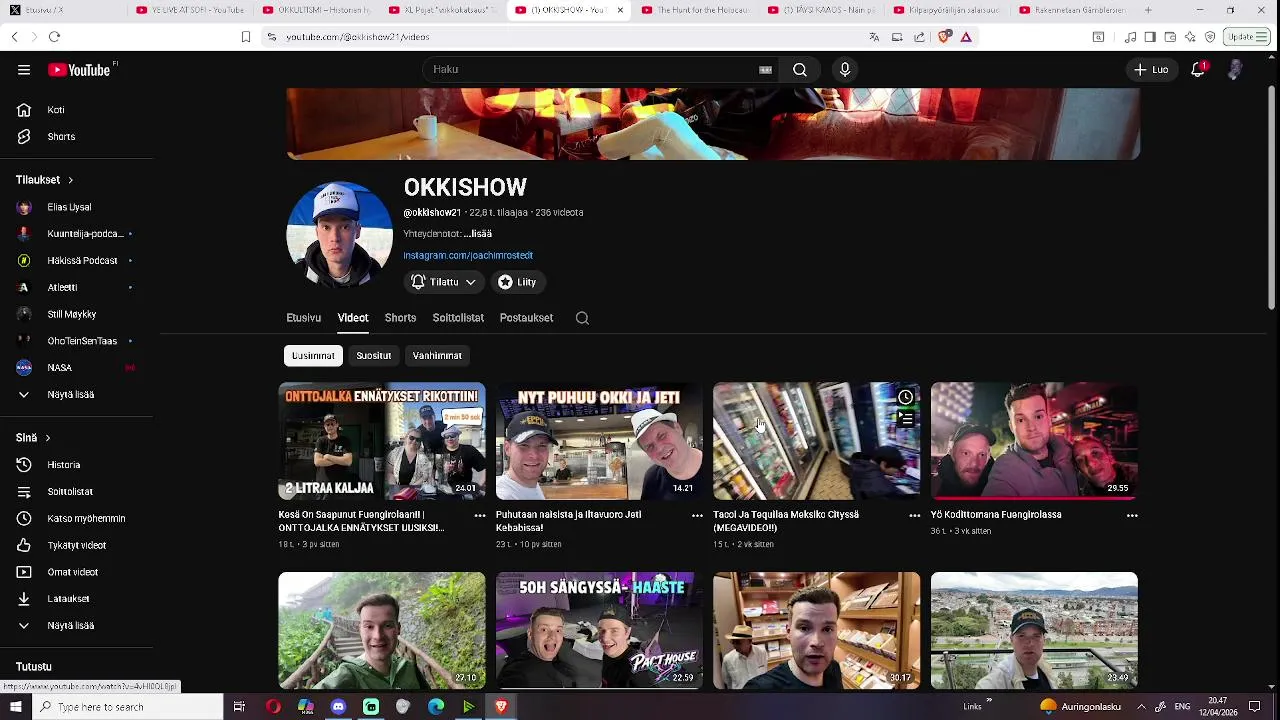This screenshot has width=1280, height=720.
Task: Switch to Postaukset channel tab
Action: (x=526, y=318)
